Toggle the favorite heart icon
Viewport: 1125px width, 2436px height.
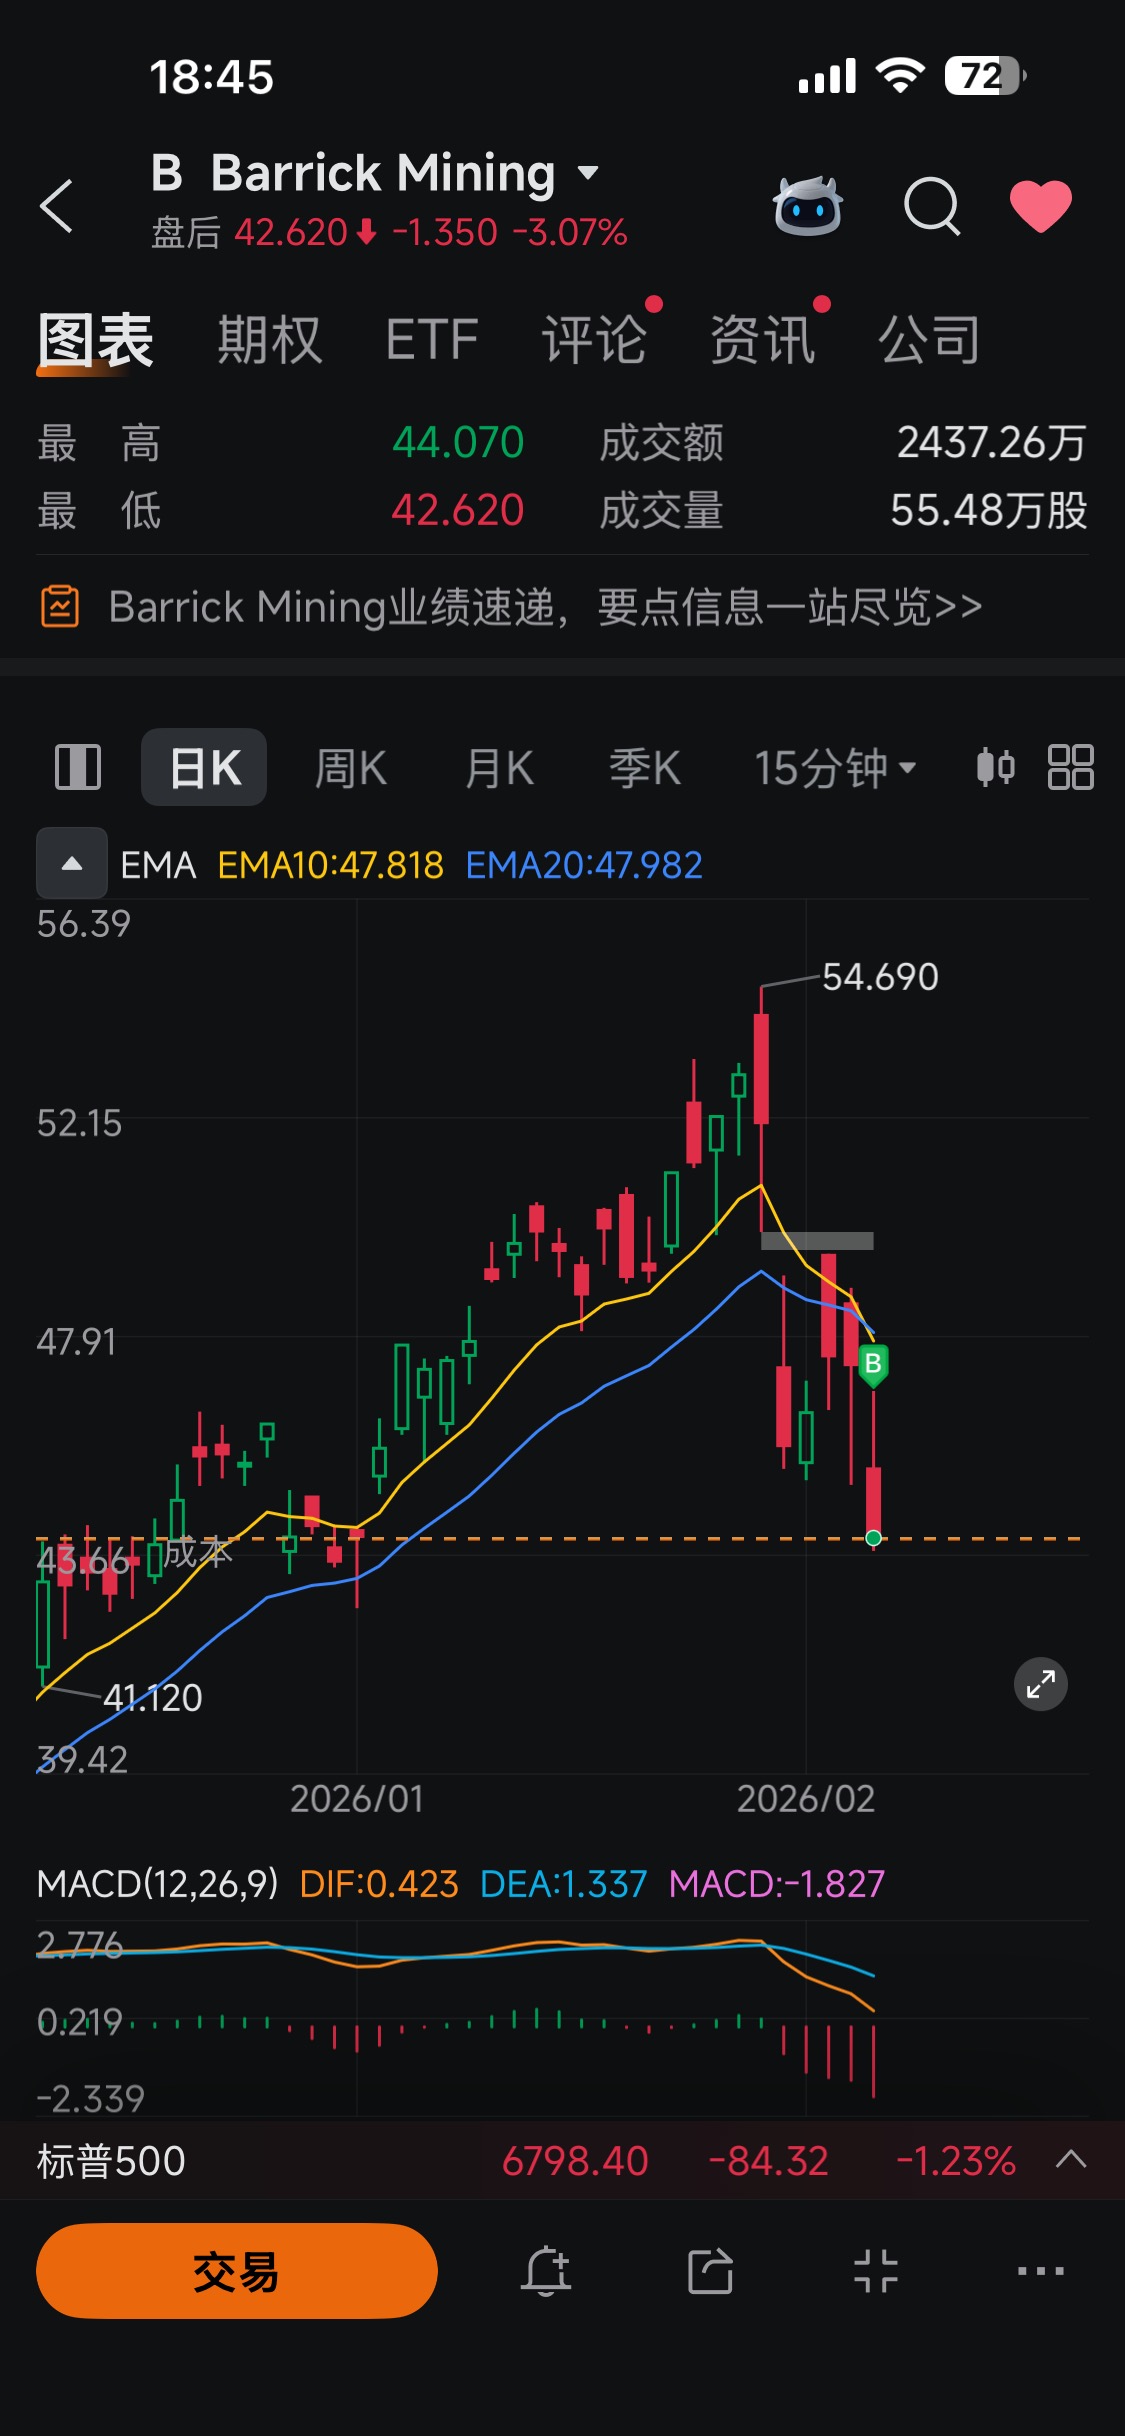click(1041, 206)
